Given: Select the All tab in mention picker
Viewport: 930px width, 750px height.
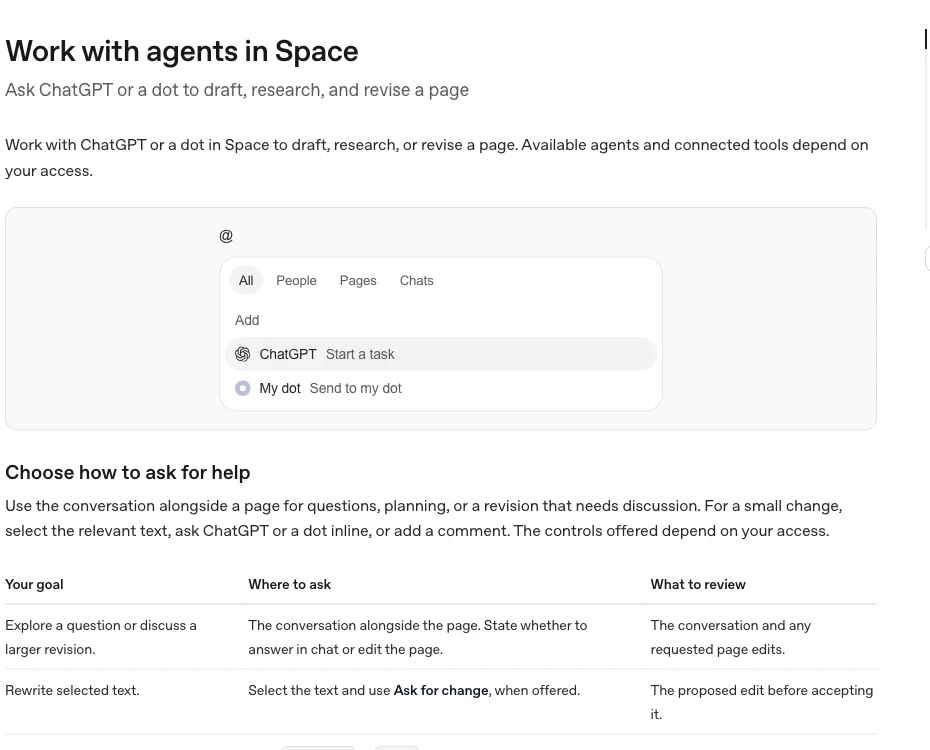Looking at the screenshot, I should tap(246, 280).
